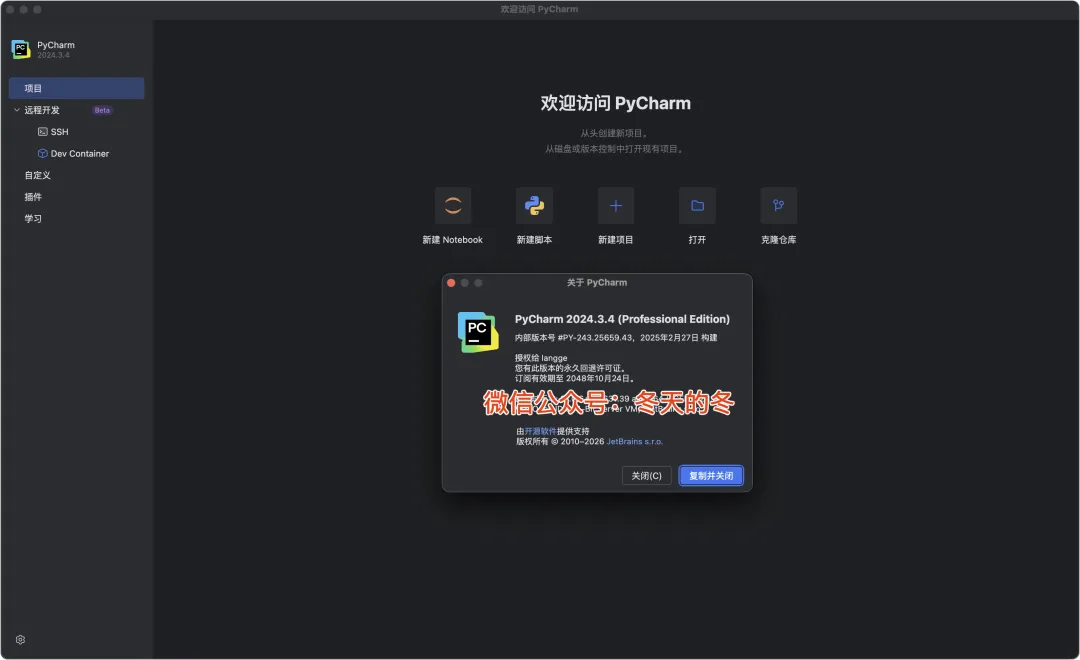Select the Projects (项目) sidebar tab
This screenshot has height=660, width=1080.
pyautogui.click(x=76, y=88)
